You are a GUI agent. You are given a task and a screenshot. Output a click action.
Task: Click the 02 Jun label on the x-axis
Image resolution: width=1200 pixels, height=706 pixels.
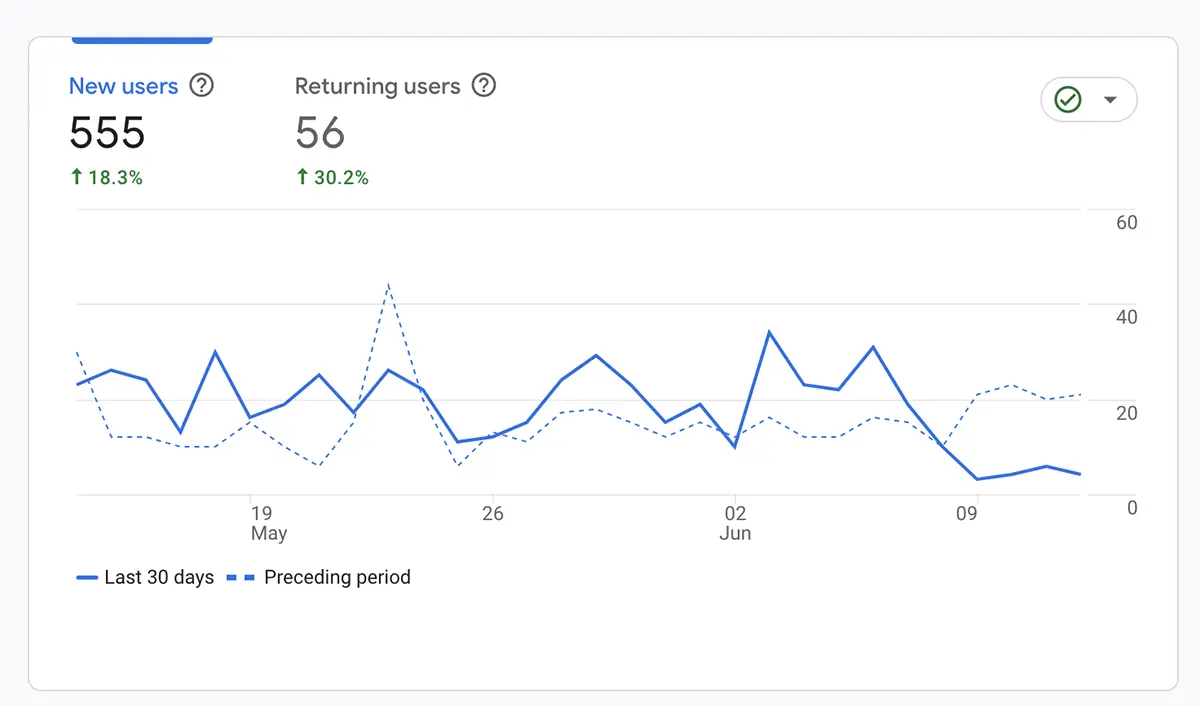point(735,523)
